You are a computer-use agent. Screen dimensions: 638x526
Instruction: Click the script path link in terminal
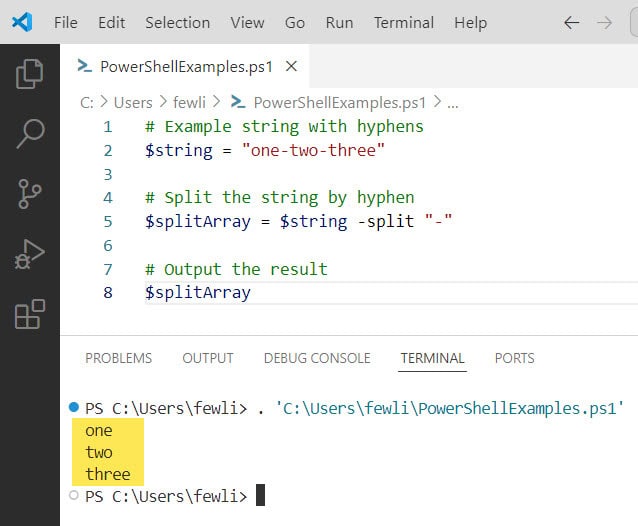pos(450,408)
